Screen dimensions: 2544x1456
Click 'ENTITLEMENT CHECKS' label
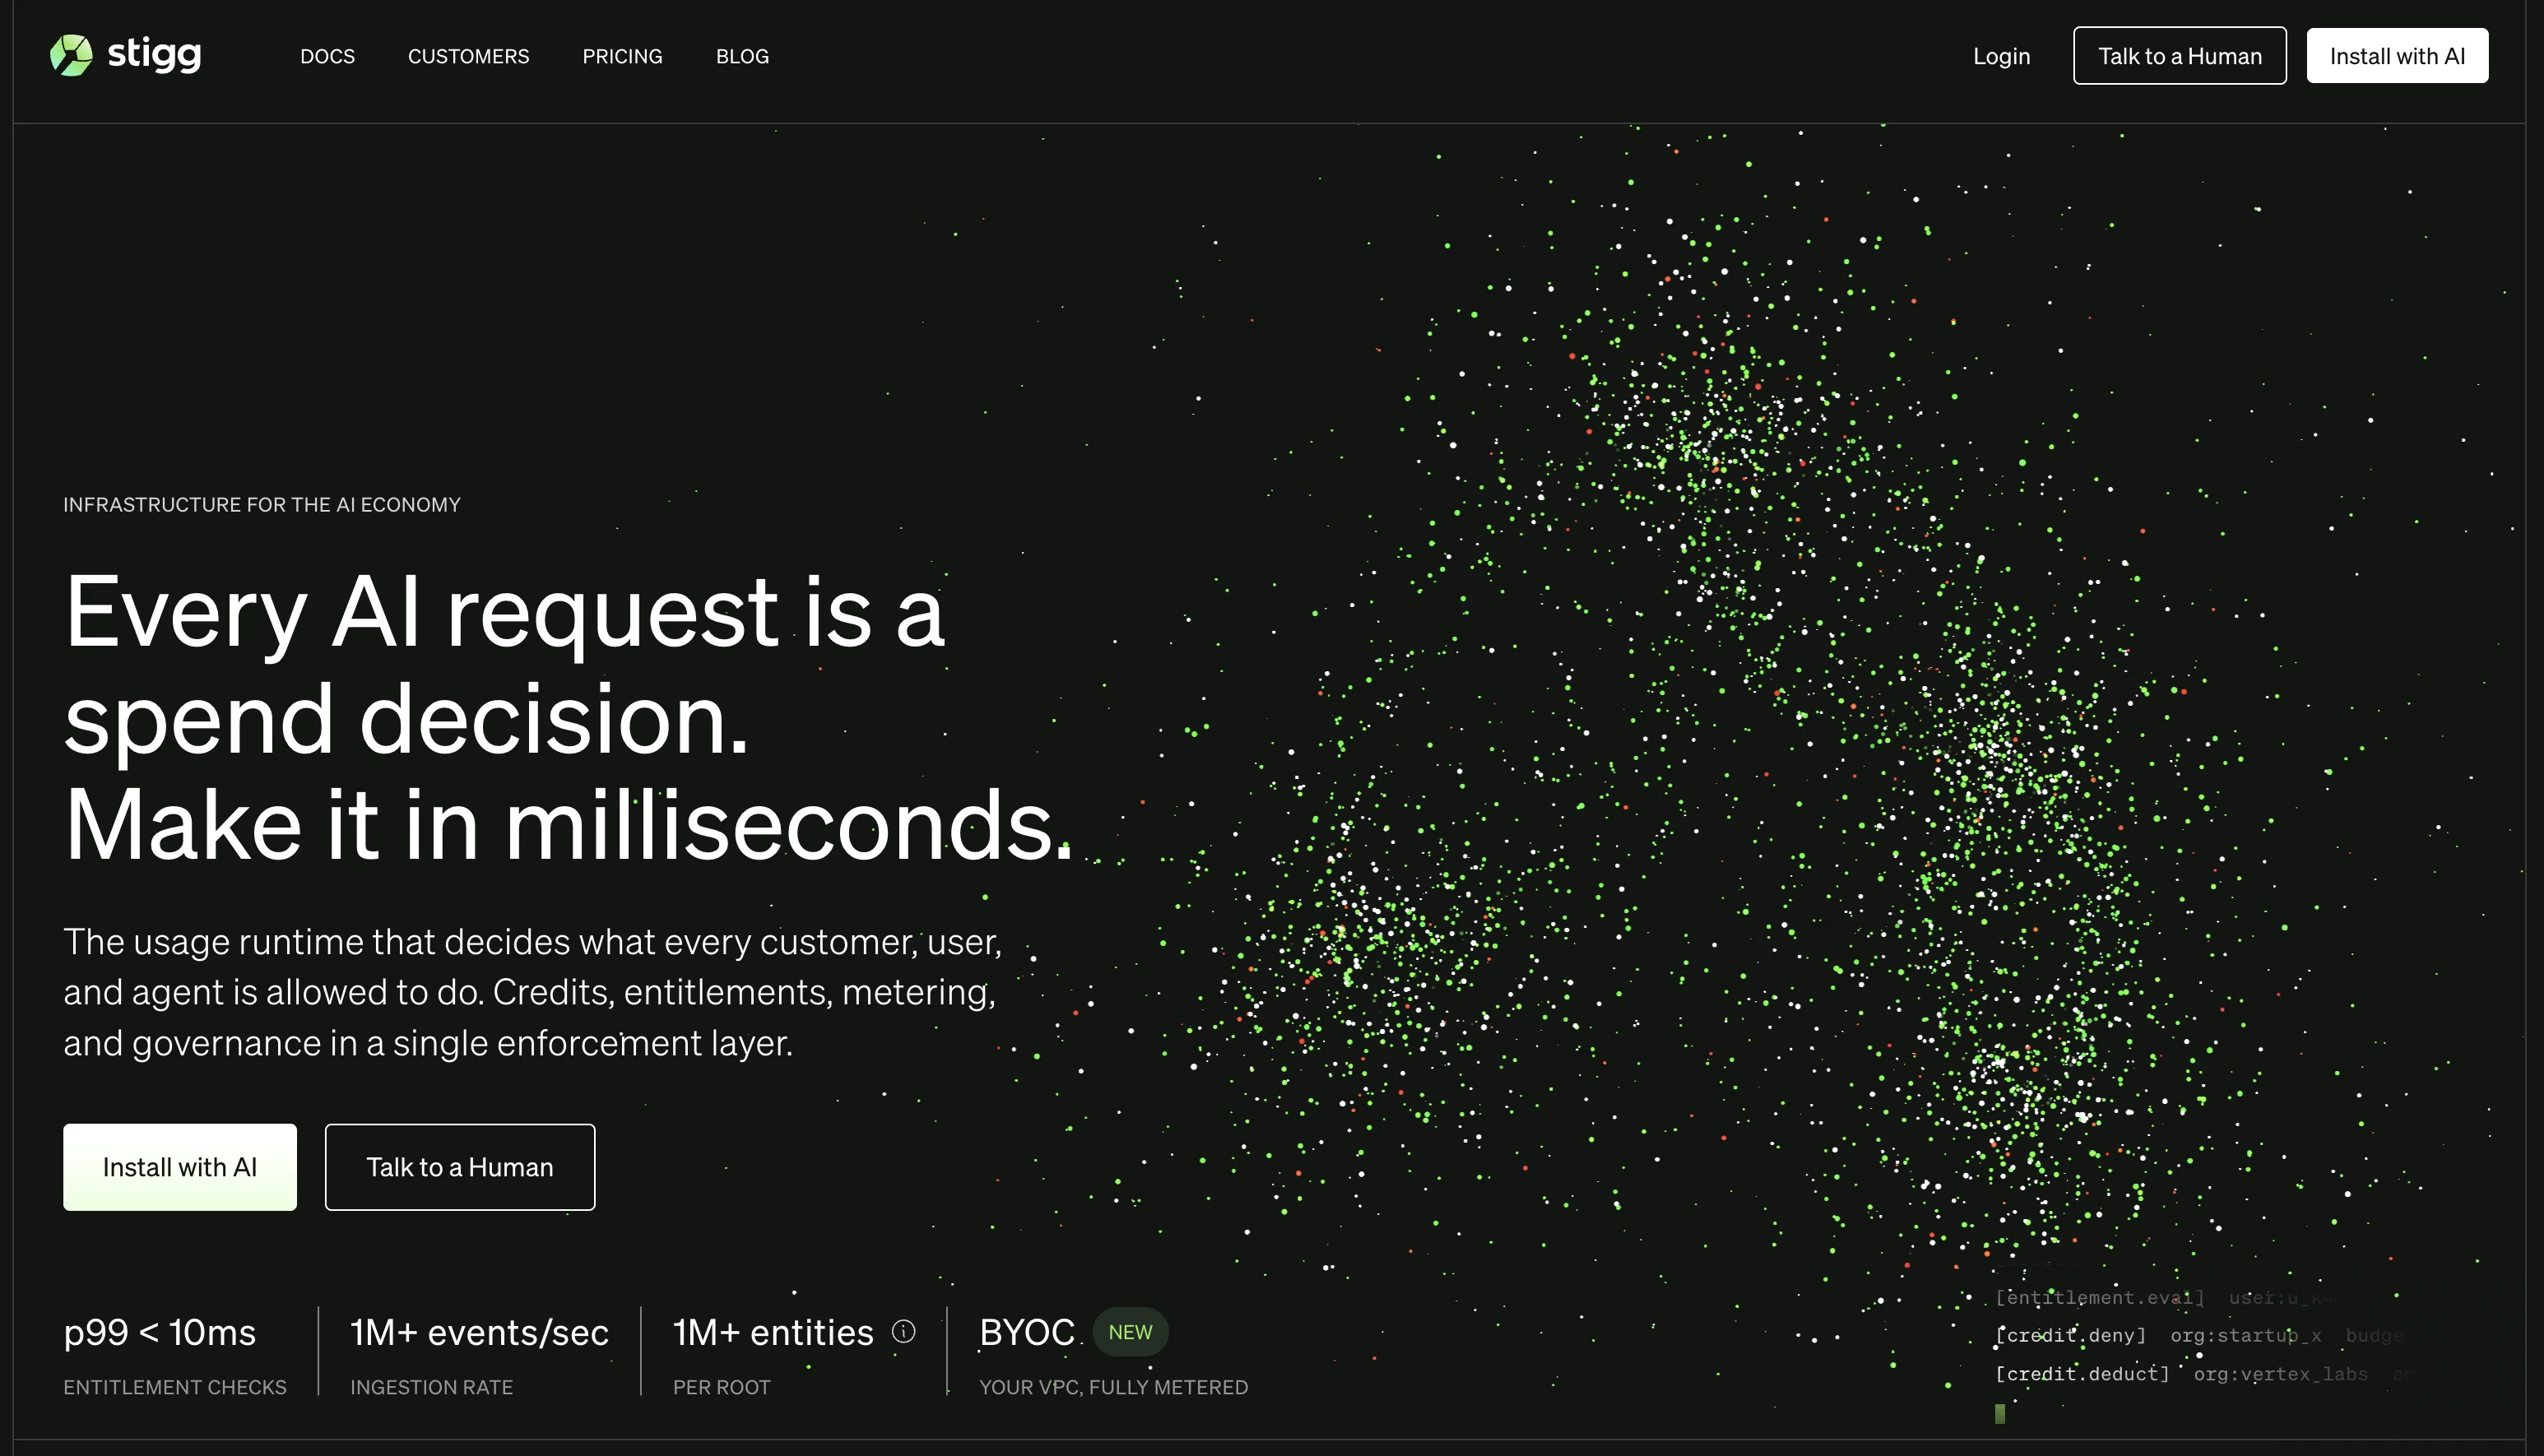click(x=175, y=1387)
